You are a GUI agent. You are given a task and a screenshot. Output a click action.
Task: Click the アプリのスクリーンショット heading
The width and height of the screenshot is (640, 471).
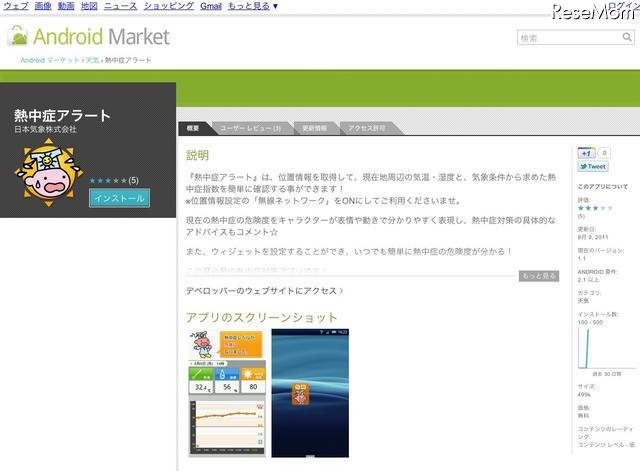pyautogui.click(x=262, y=317)
